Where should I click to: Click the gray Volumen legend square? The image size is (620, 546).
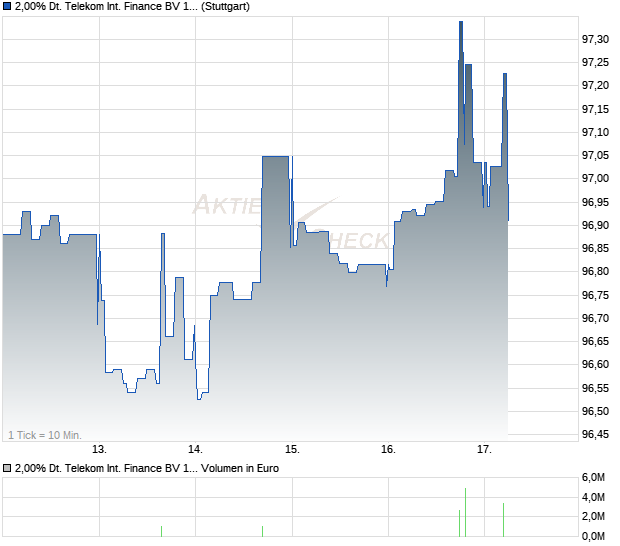[x=7, y=468]
